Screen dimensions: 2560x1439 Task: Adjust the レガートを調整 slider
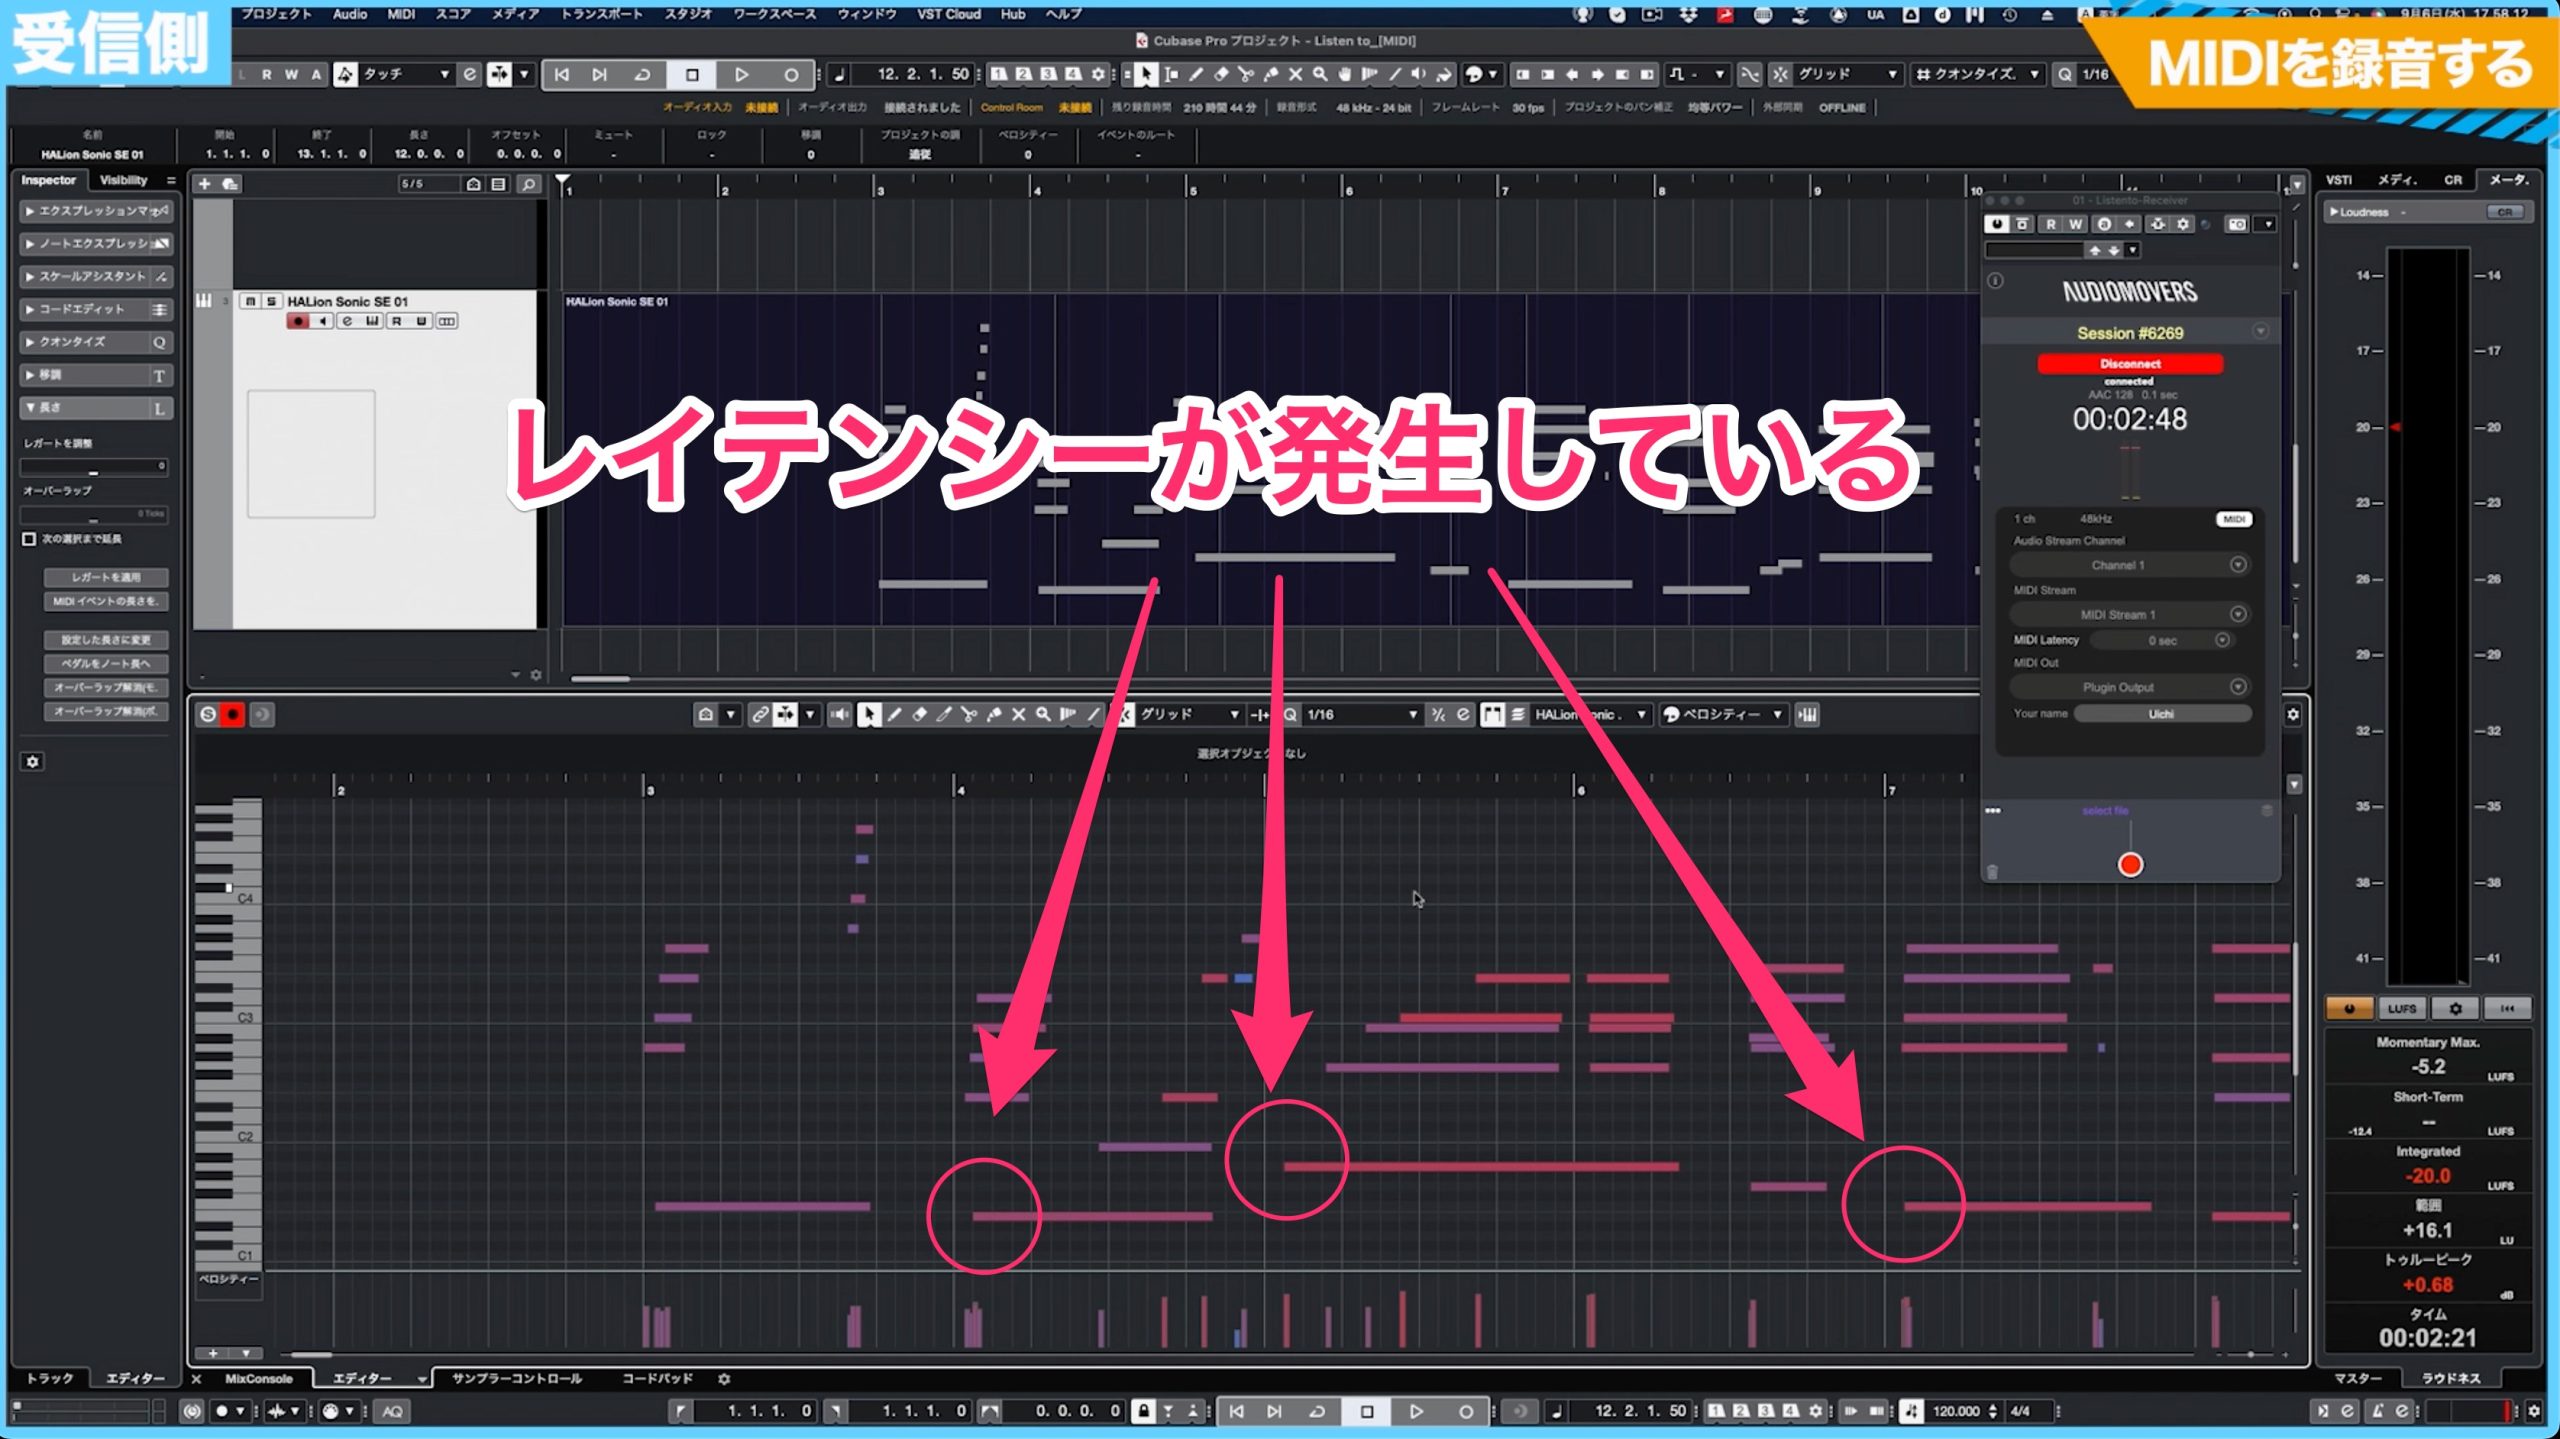(94, 466)
